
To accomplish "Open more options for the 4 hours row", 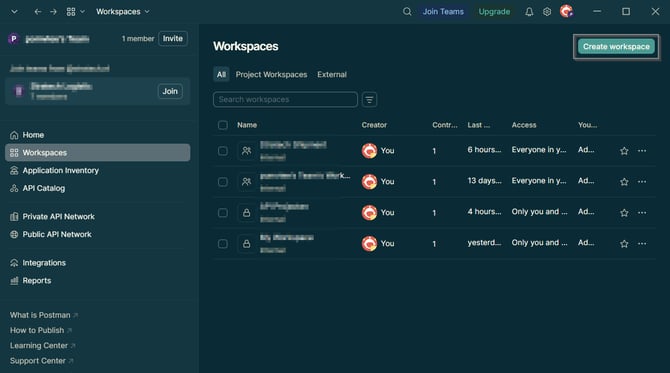I will coord(642,212).
